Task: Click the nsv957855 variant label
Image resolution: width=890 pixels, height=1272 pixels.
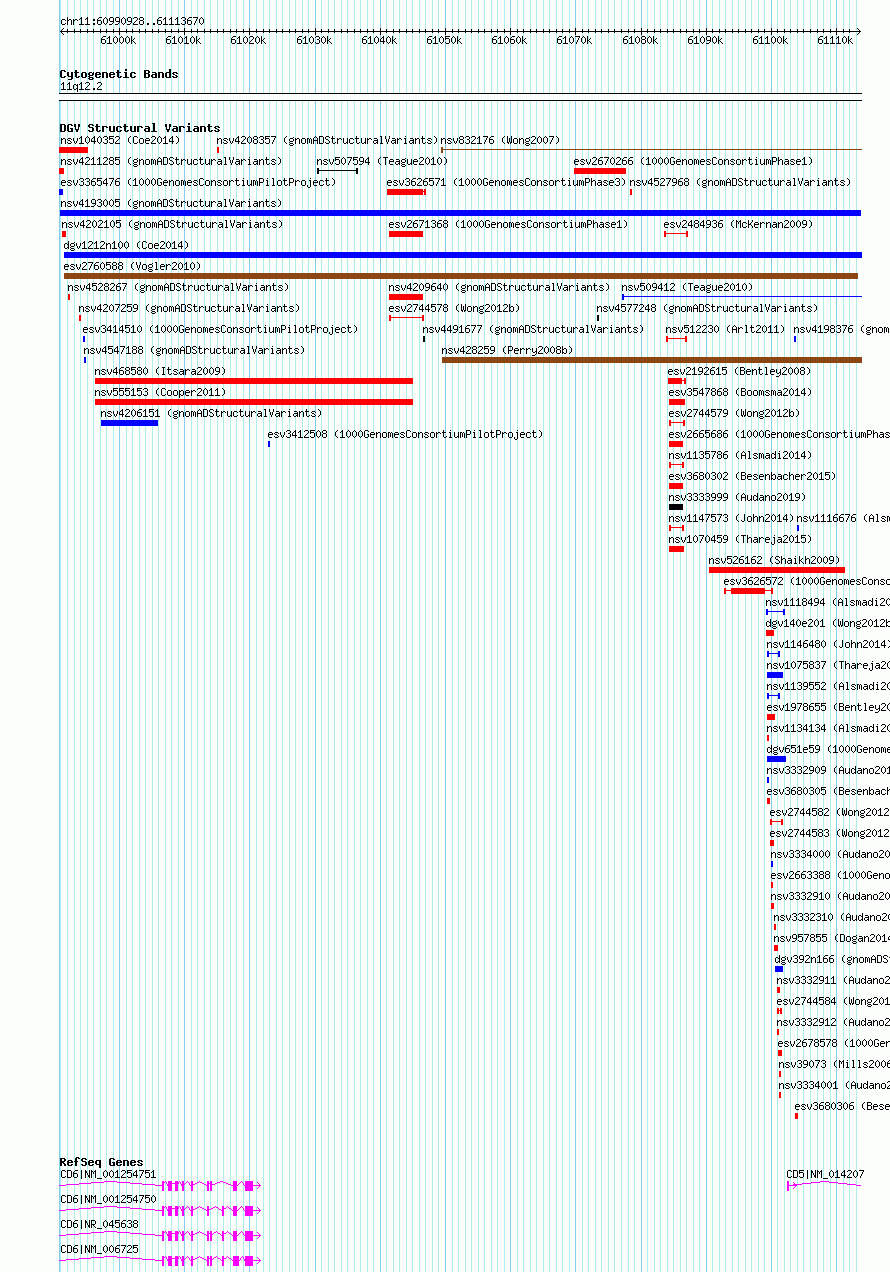Action: pyautogui.click(x=832, y=938)
